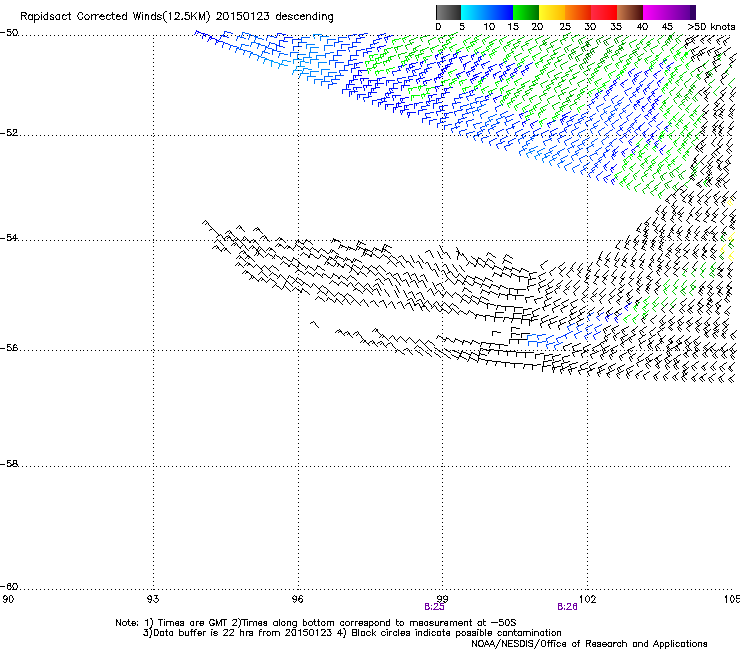Click the longitude label '90'

pos(8,599)
